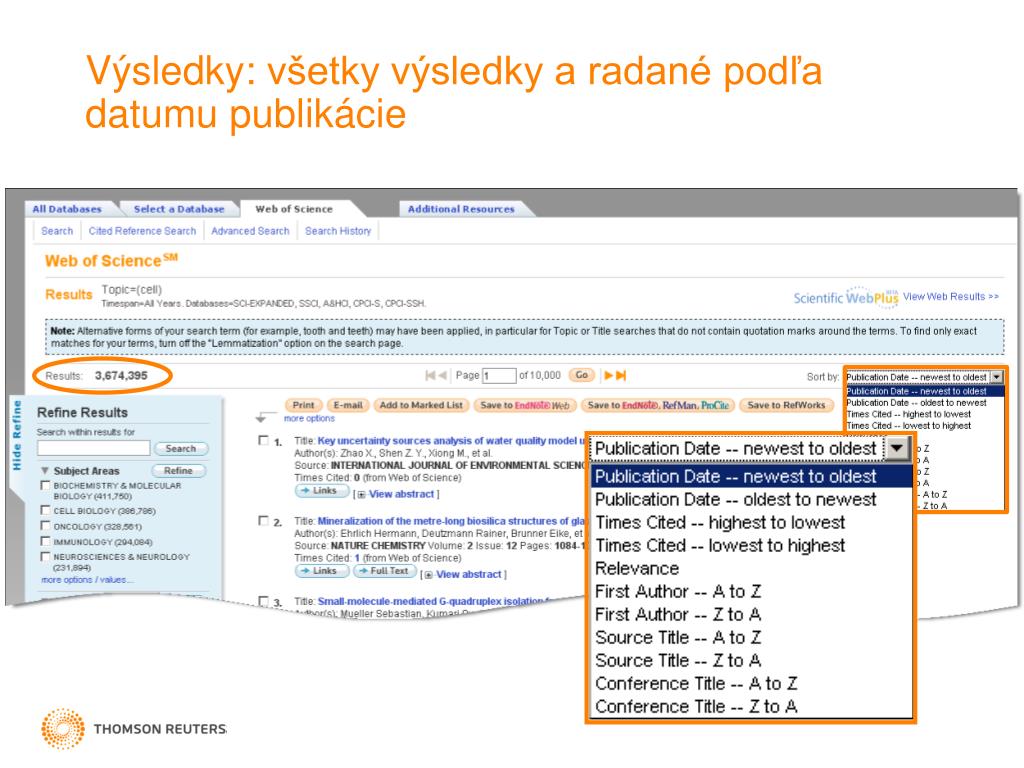Viewport: 1024px width, 768px height.
Task: Open more options link under toolbar
Action: 309,419
